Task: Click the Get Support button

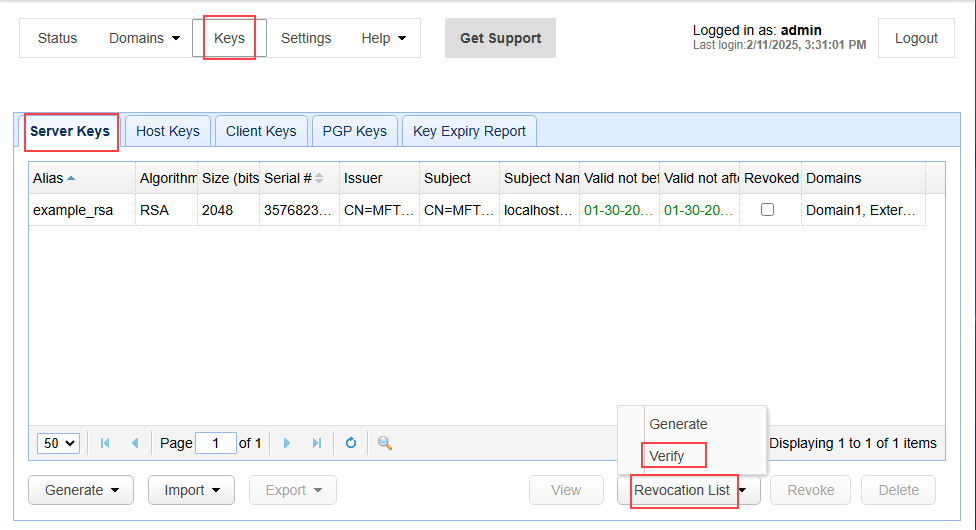Action: (x=500, y=38)
